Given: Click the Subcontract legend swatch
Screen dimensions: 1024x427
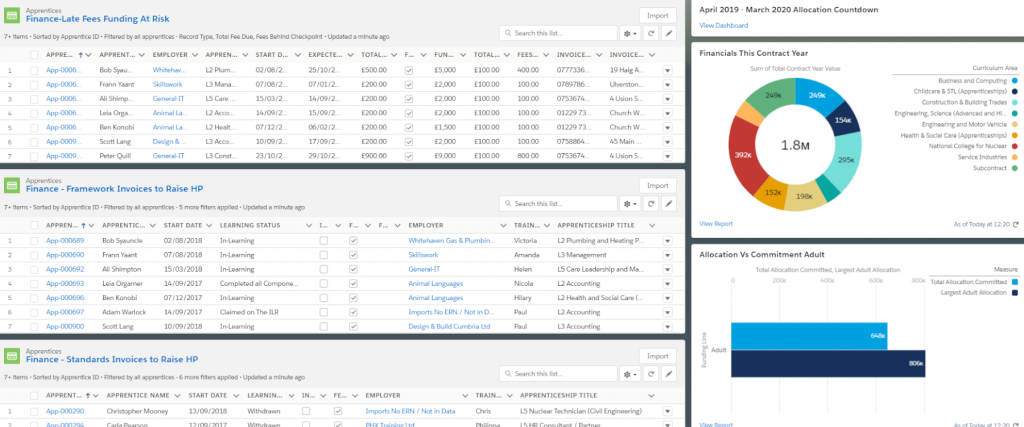Looking at the screenshot, I should [x=1014, y=168].
